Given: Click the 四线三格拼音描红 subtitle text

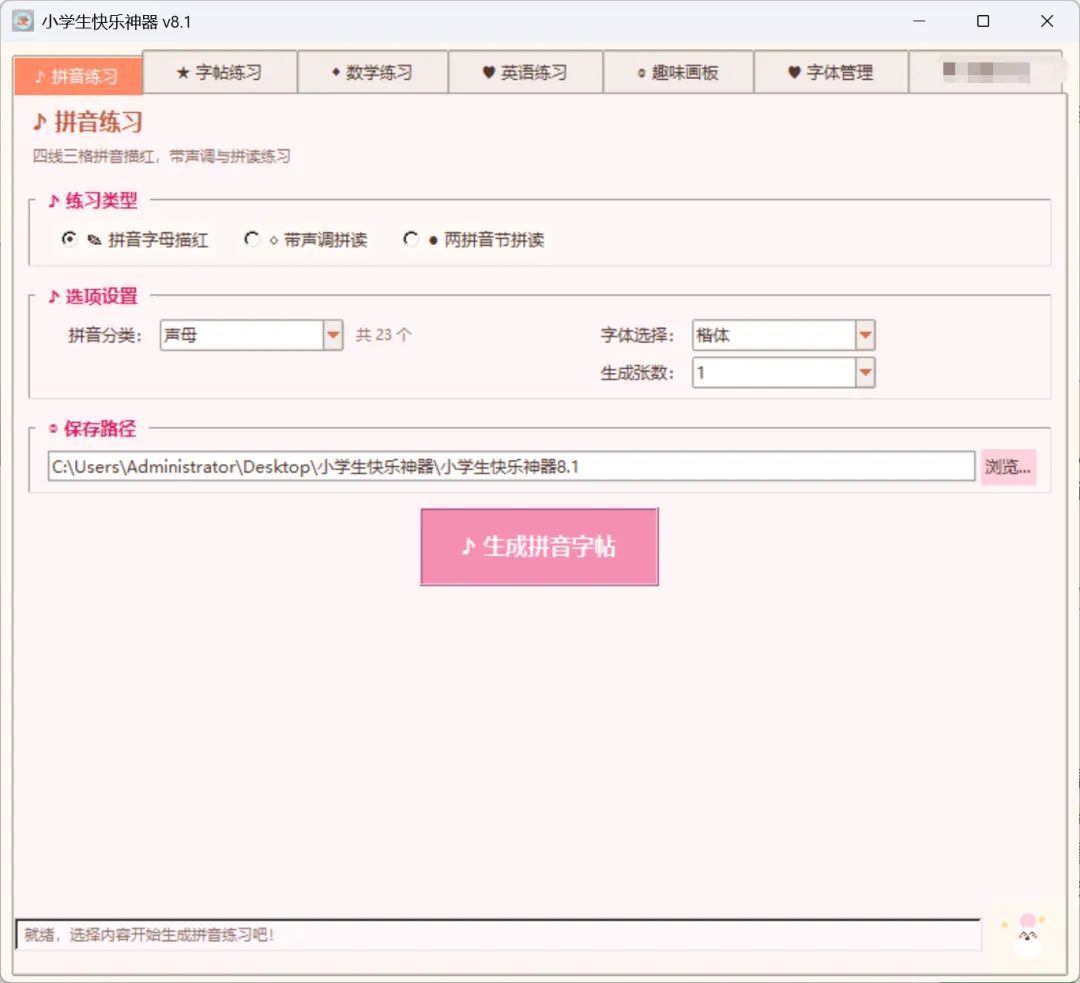Looking at the screenshot, I should 161,156.
